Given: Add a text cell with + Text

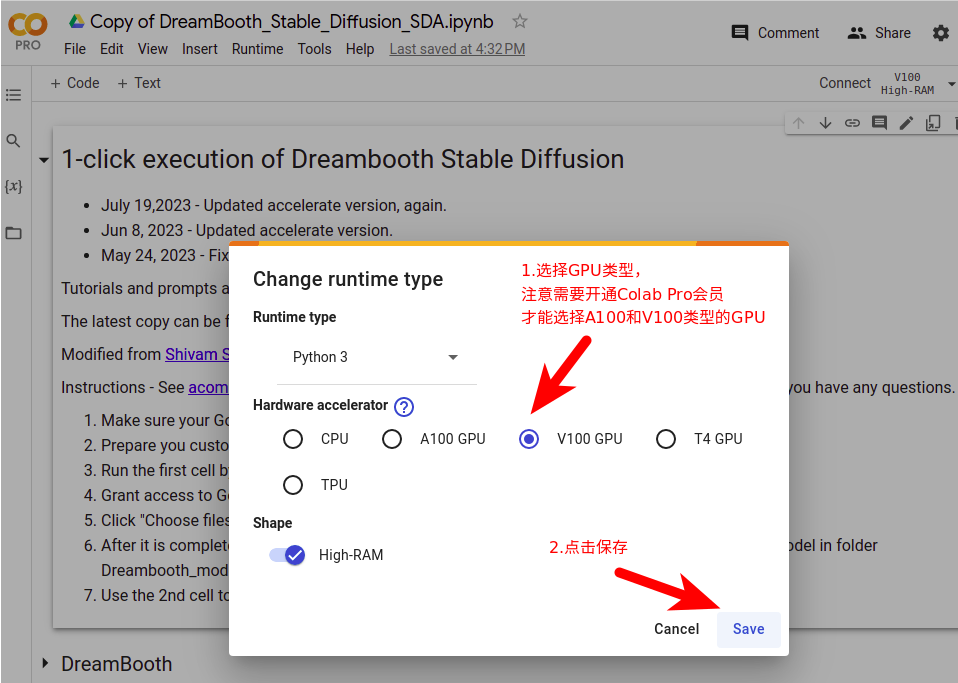Looking at the screenshot, I should tap(139, 83).
